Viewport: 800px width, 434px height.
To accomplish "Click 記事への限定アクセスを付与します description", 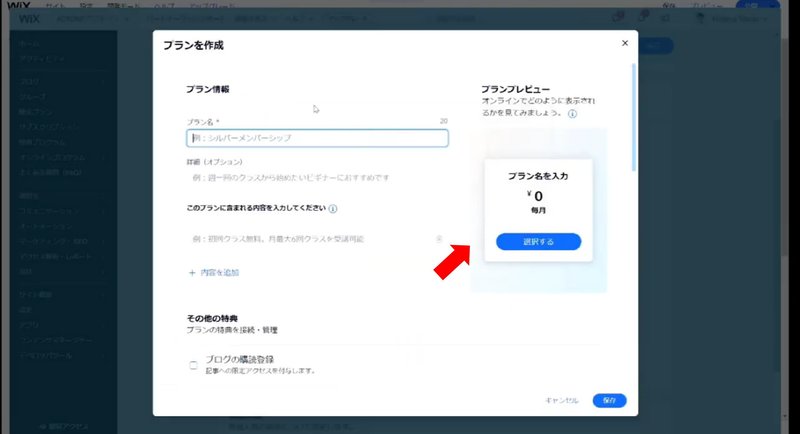I will (x=260, y=371).
